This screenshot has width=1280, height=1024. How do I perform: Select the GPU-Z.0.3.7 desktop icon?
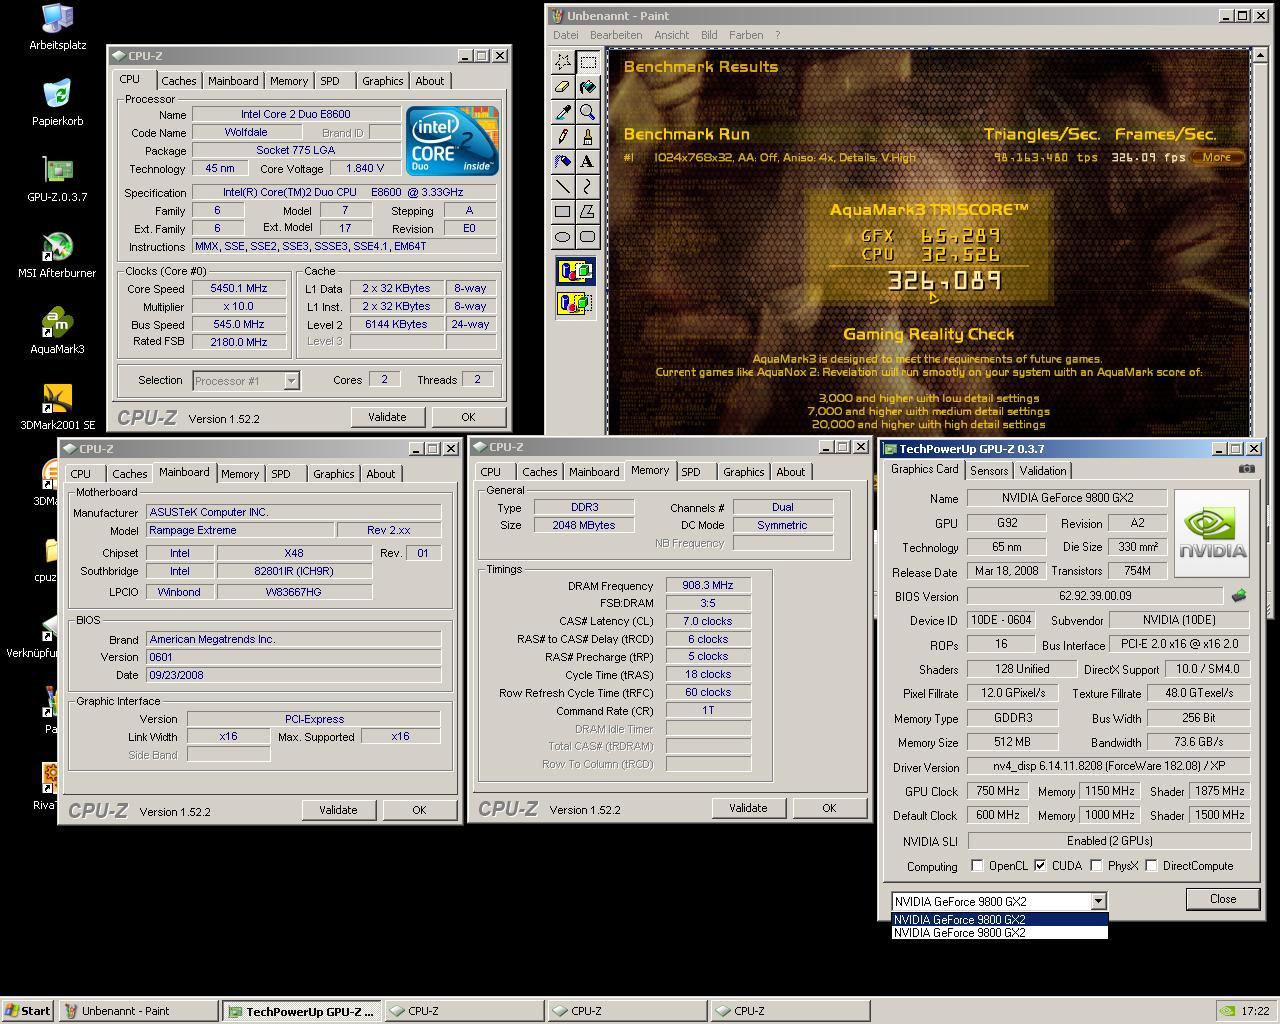pyautogui.click(x=57, y=179)
